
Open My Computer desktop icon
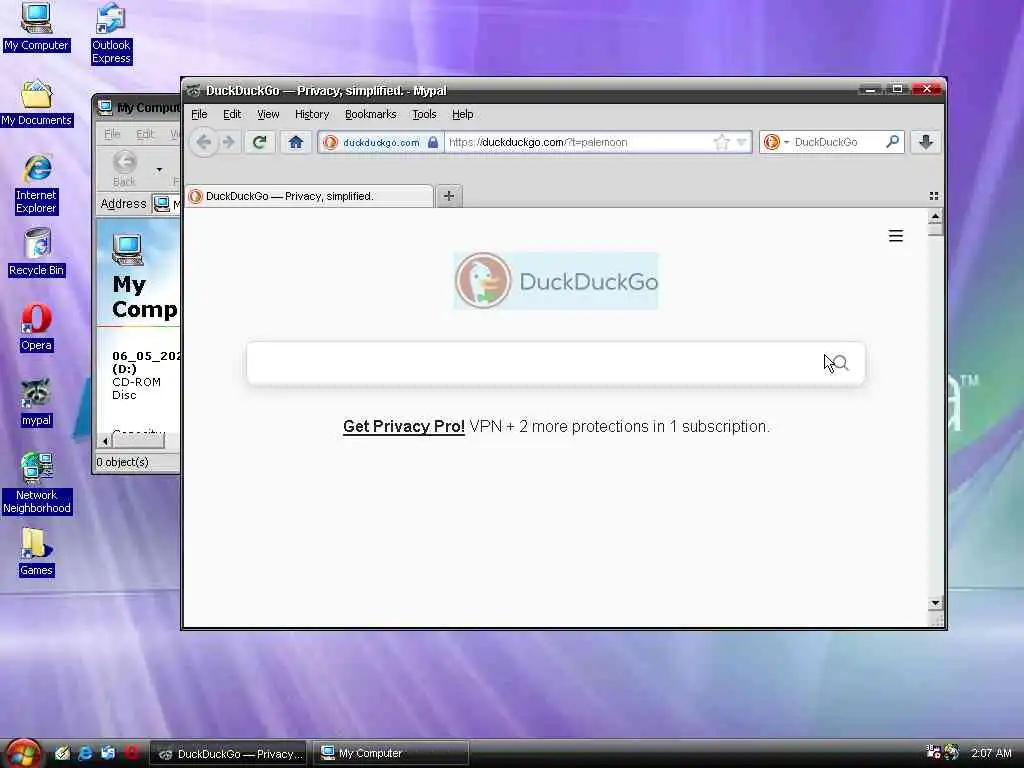click(36, 27)
